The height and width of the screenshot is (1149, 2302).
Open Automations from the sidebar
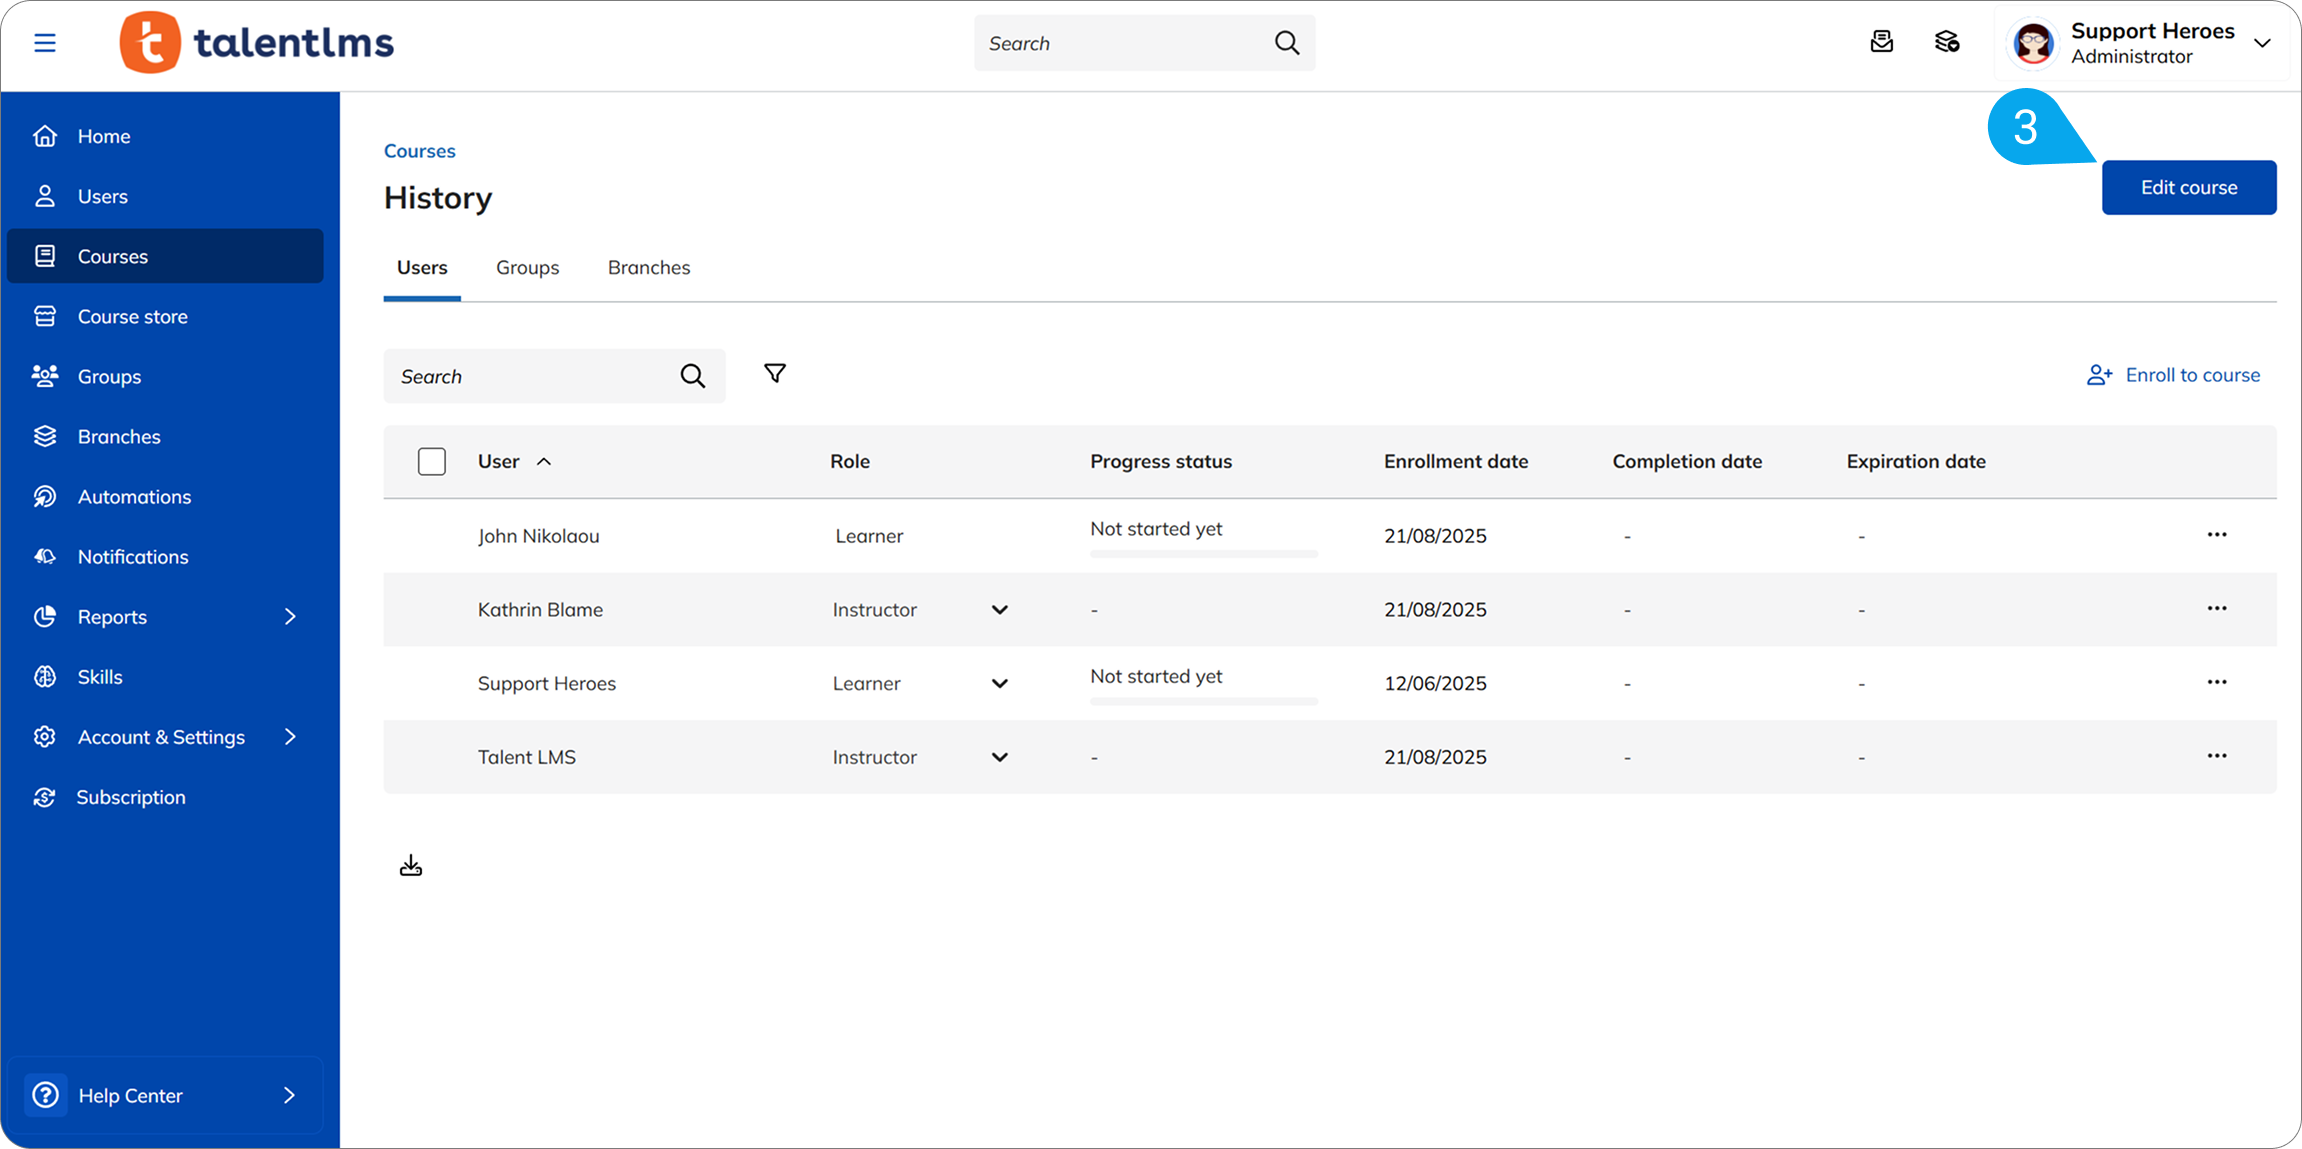coord(134,497)
